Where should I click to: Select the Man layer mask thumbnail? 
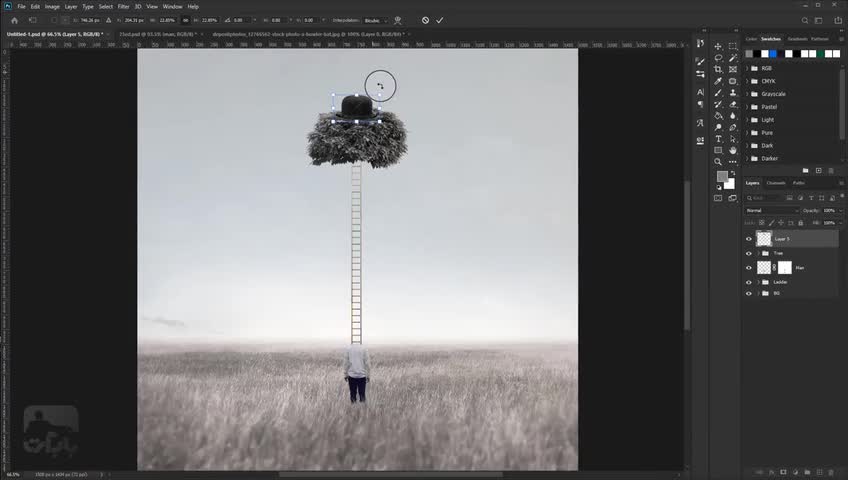[x=785, y=268]
